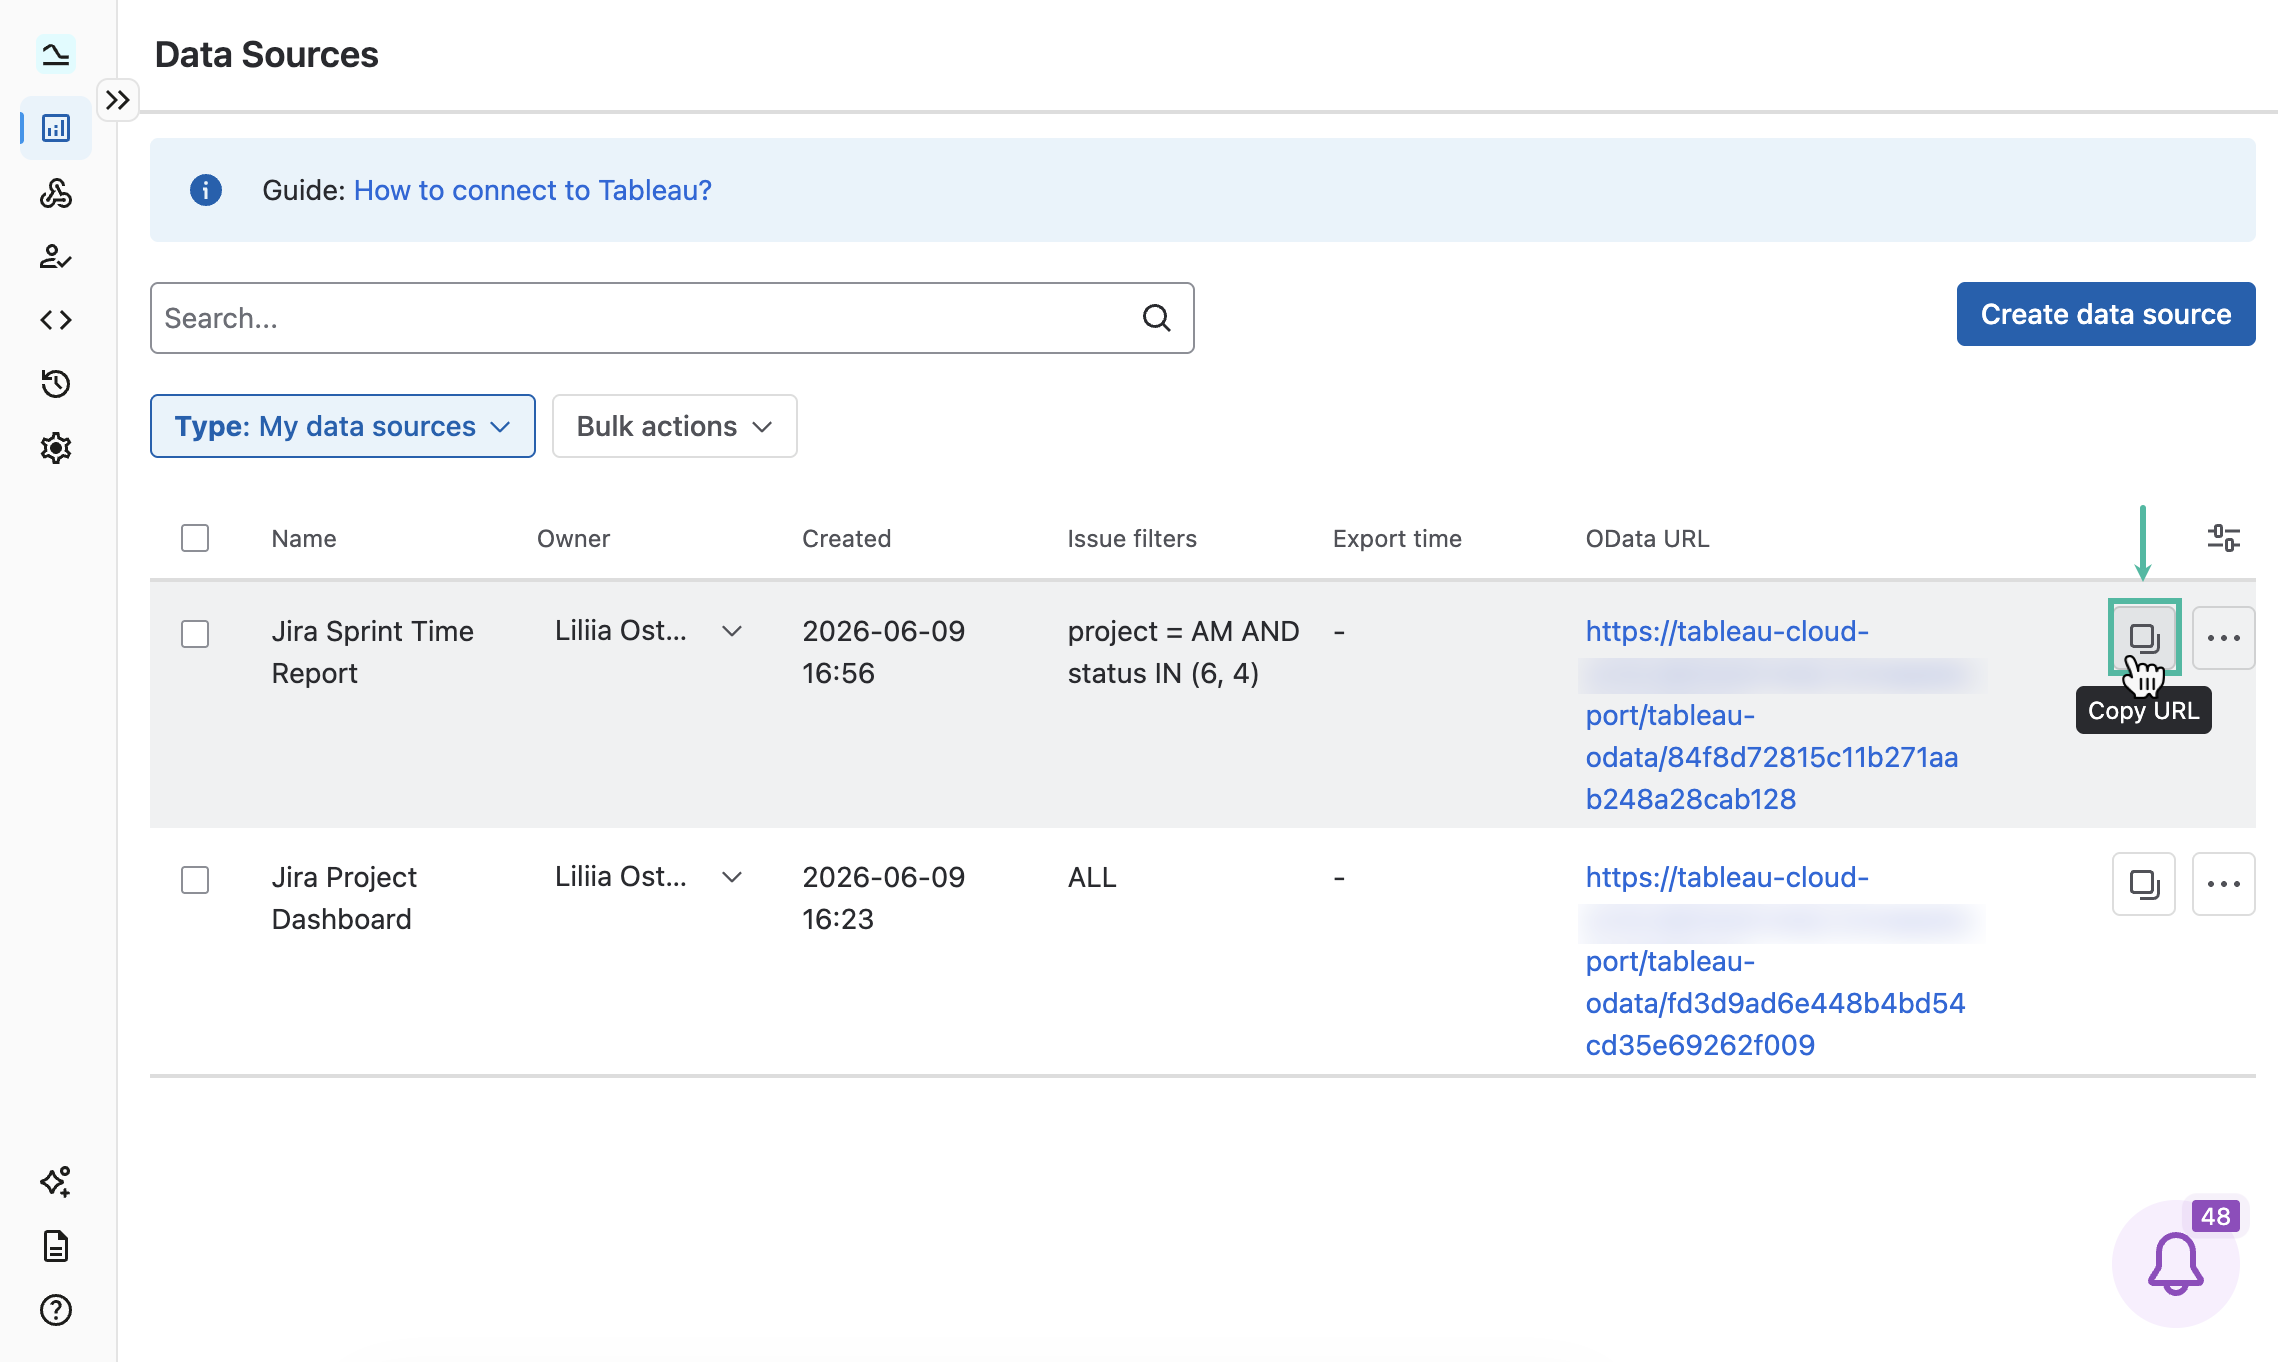Click the OData URL column header
This screenshot has height=1362, width=2278.
pyautogui.click(x=1648, y=539)
